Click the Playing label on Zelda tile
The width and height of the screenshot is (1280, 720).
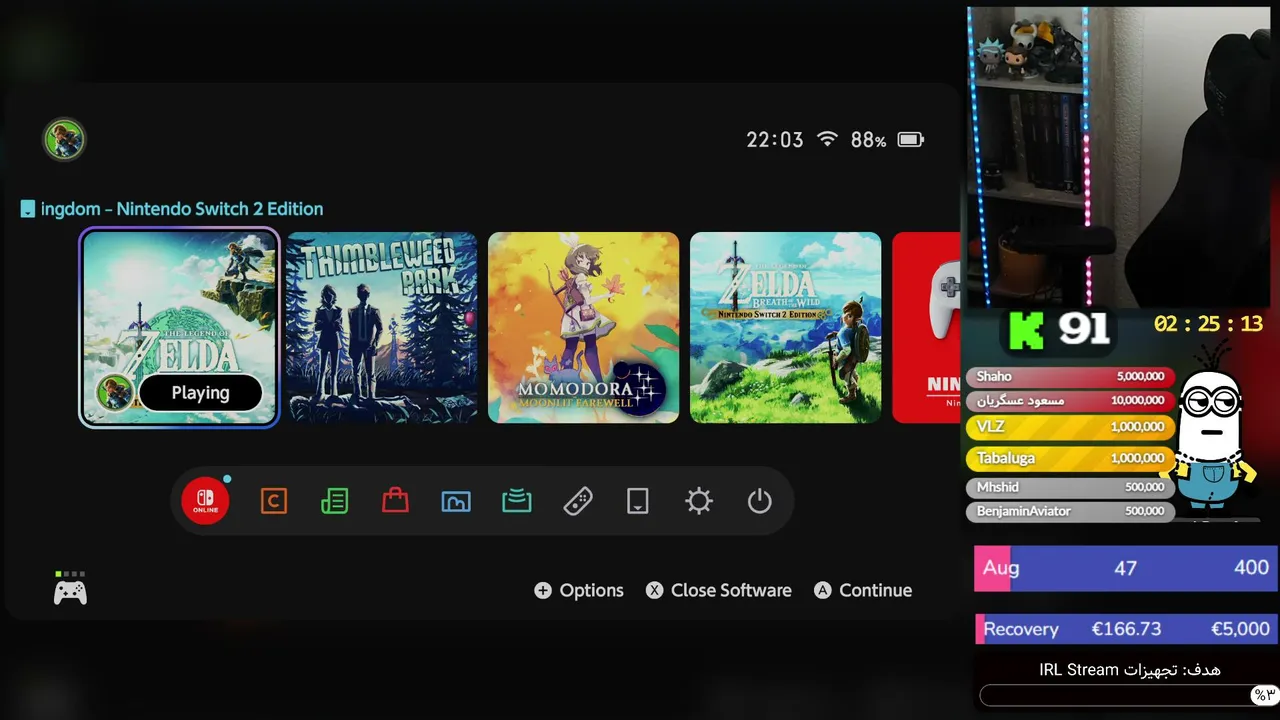pos(200,393)
